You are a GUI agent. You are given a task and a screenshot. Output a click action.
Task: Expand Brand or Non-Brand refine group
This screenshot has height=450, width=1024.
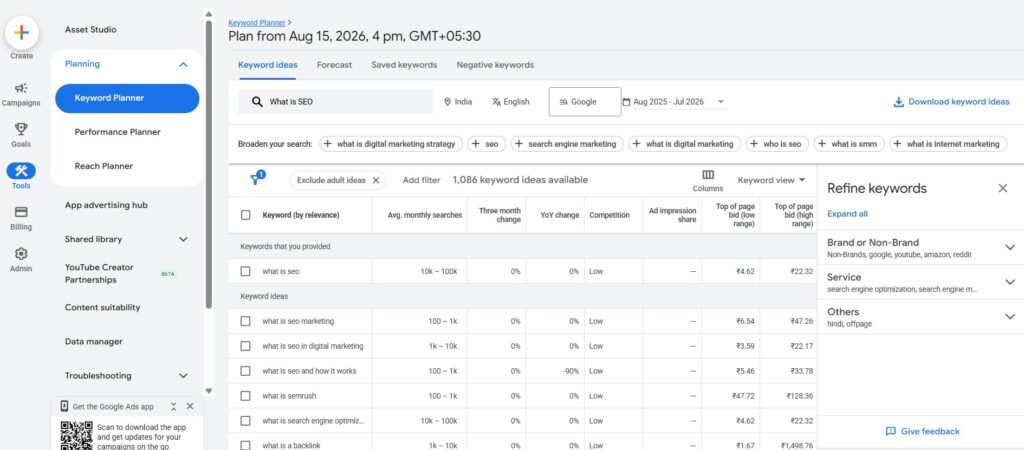pos(1010,247)
